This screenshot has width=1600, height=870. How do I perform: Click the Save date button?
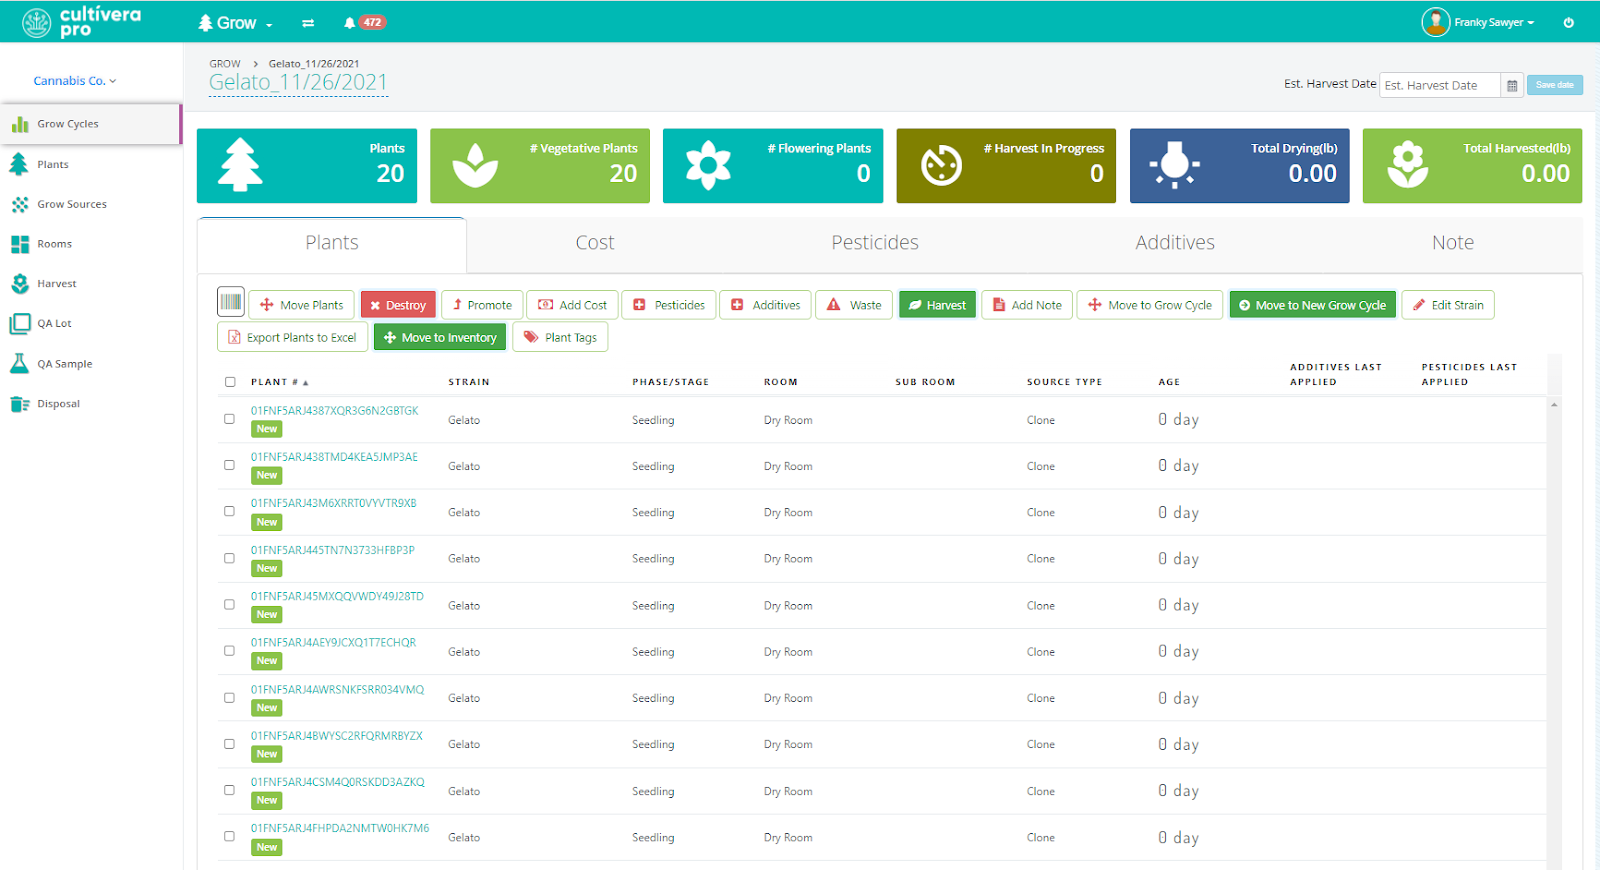coord(1555,85)
